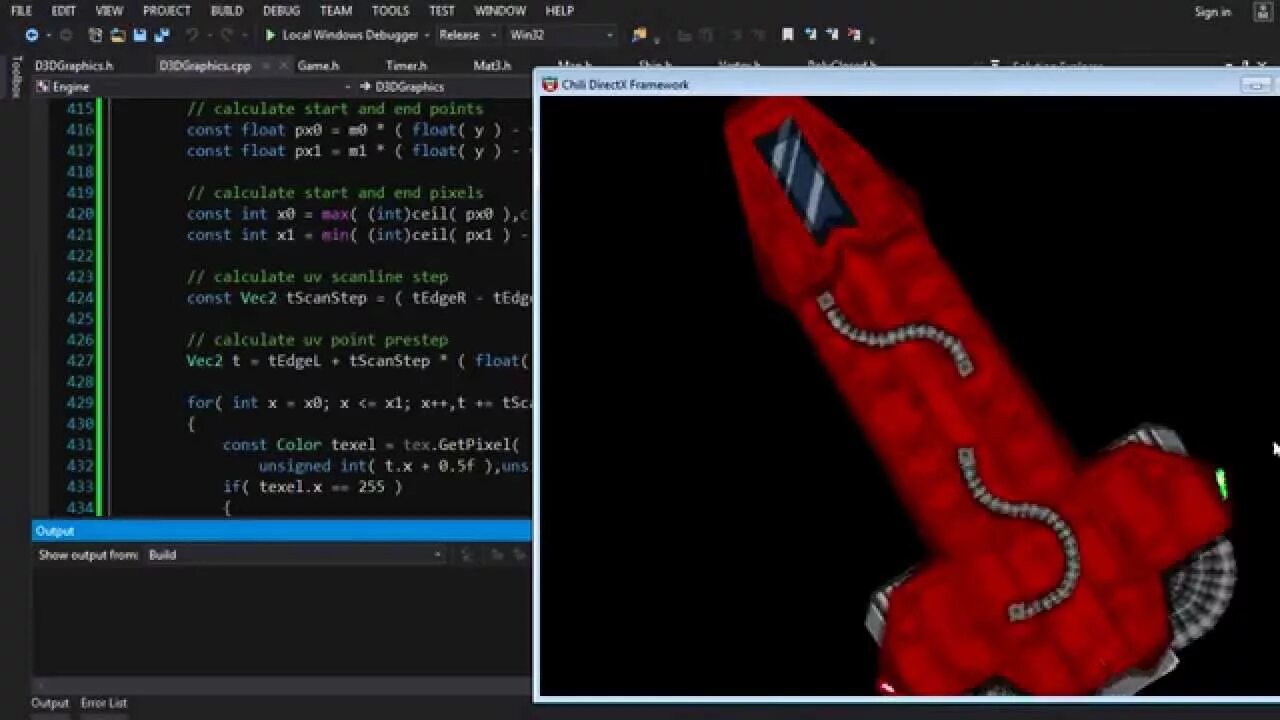Open the PROJECT menu
1280x720 pixels.
click(x=166, y=11)
